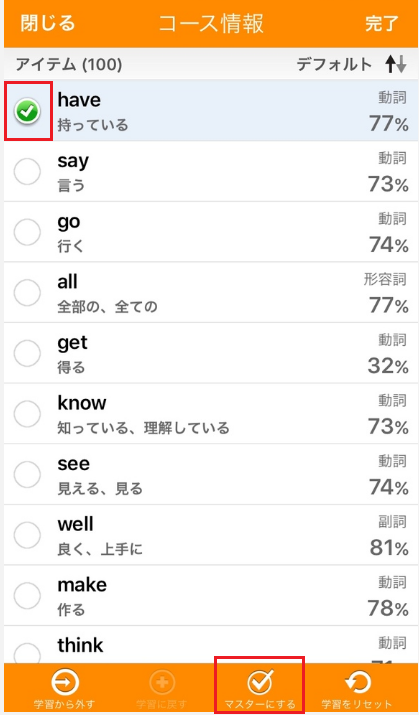Tap 閉じる in the header
The width and height of the screenshot is (419, 715).
pos(47,23)
